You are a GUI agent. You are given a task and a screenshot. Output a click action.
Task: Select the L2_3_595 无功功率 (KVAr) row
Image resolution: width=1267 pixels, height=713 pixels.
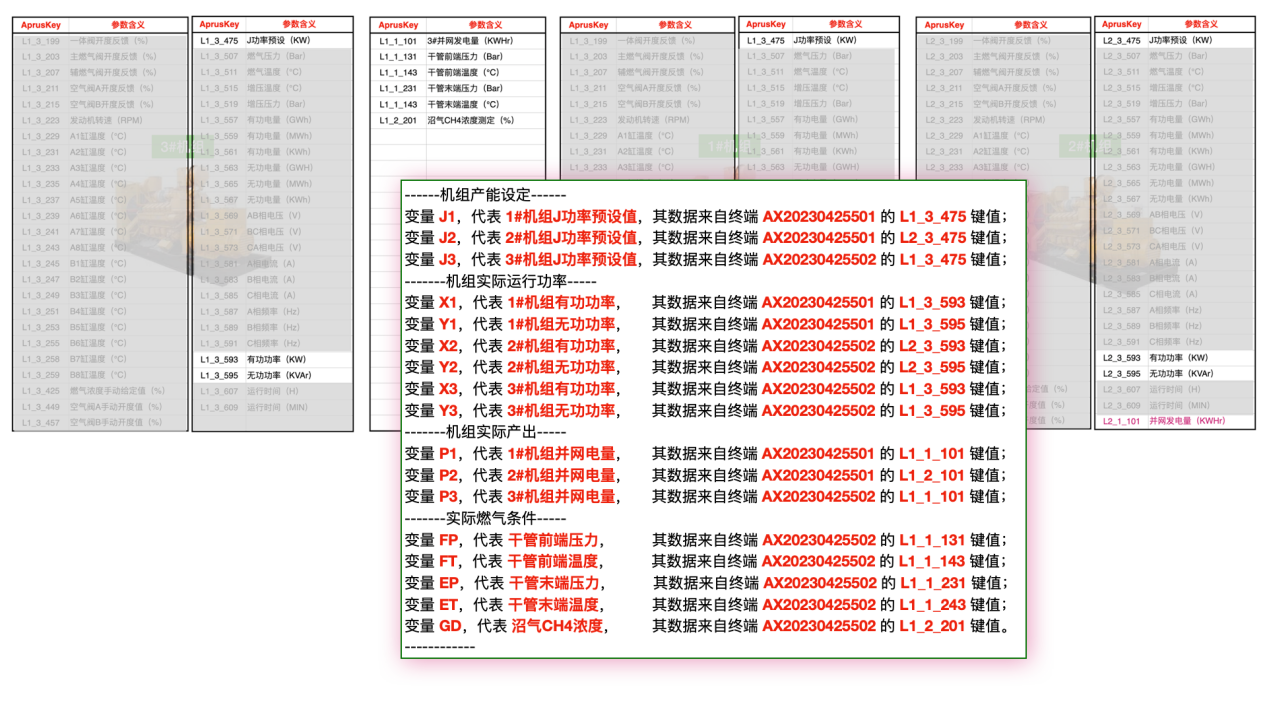(1174, 374)
